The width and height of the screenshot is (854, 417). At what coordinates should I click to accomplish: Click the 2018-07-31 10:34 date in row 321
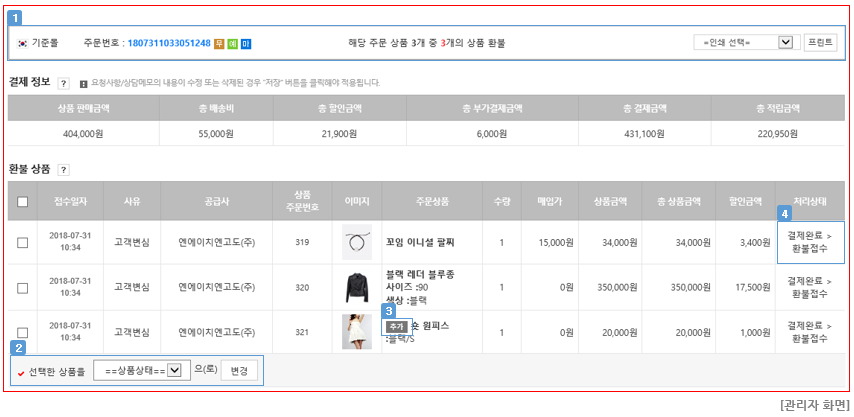pos(70,332)
